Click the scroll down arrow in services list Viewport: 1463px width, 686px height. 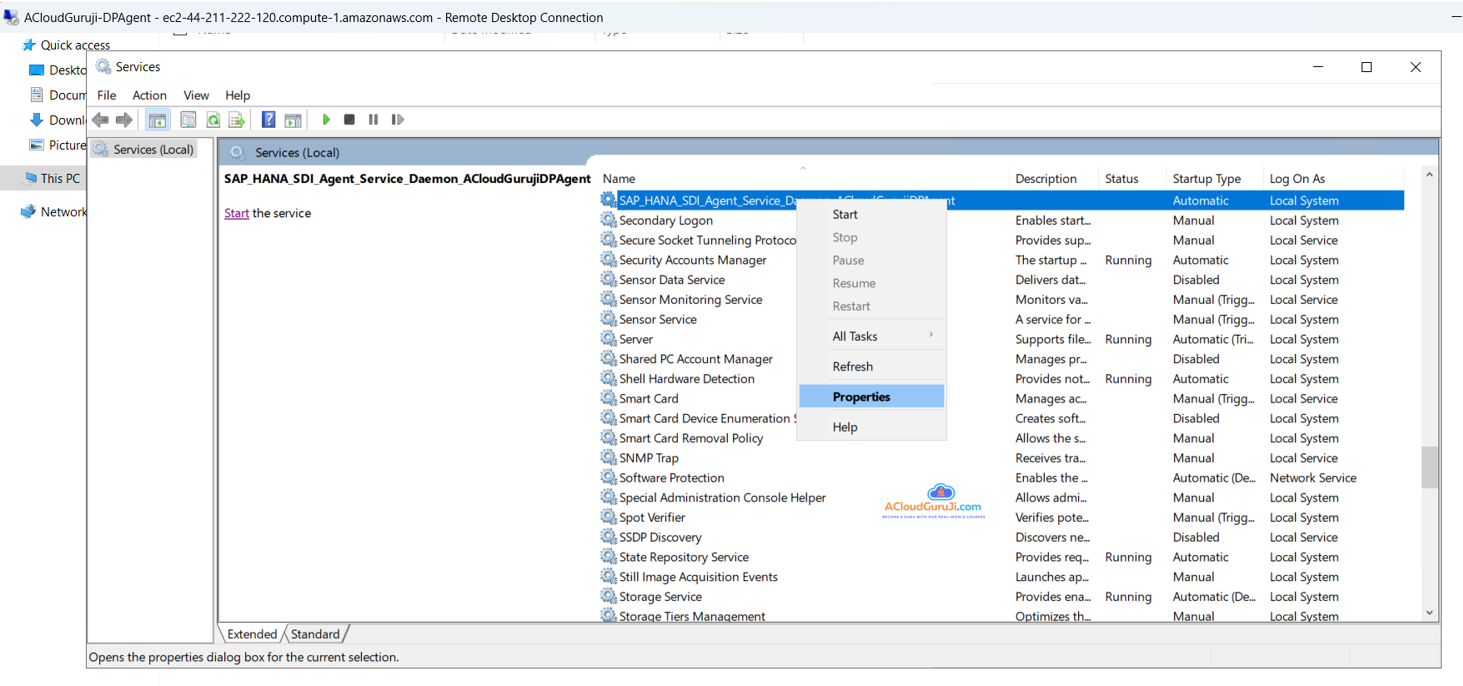[x=1429, y=613]
